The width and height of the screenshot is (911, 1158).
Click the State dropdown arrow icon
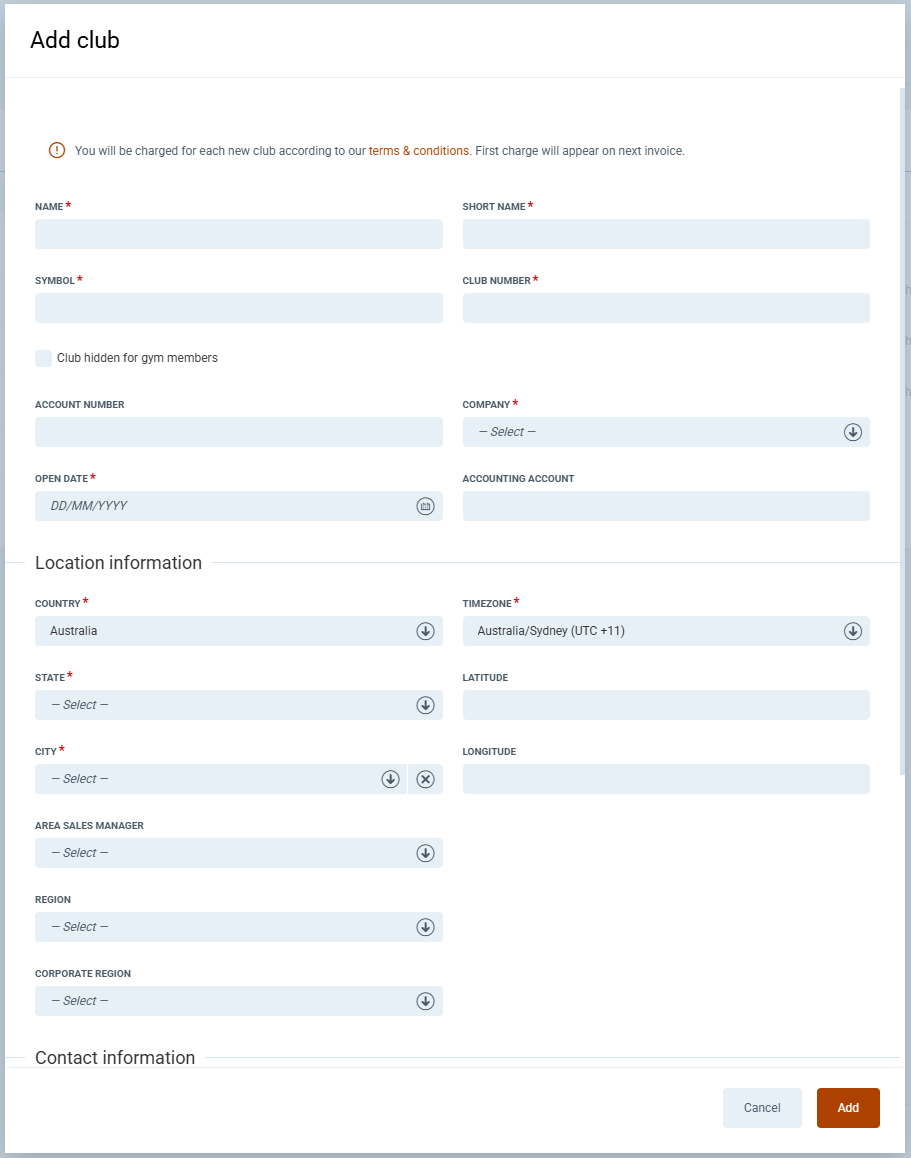pos(425,705)
